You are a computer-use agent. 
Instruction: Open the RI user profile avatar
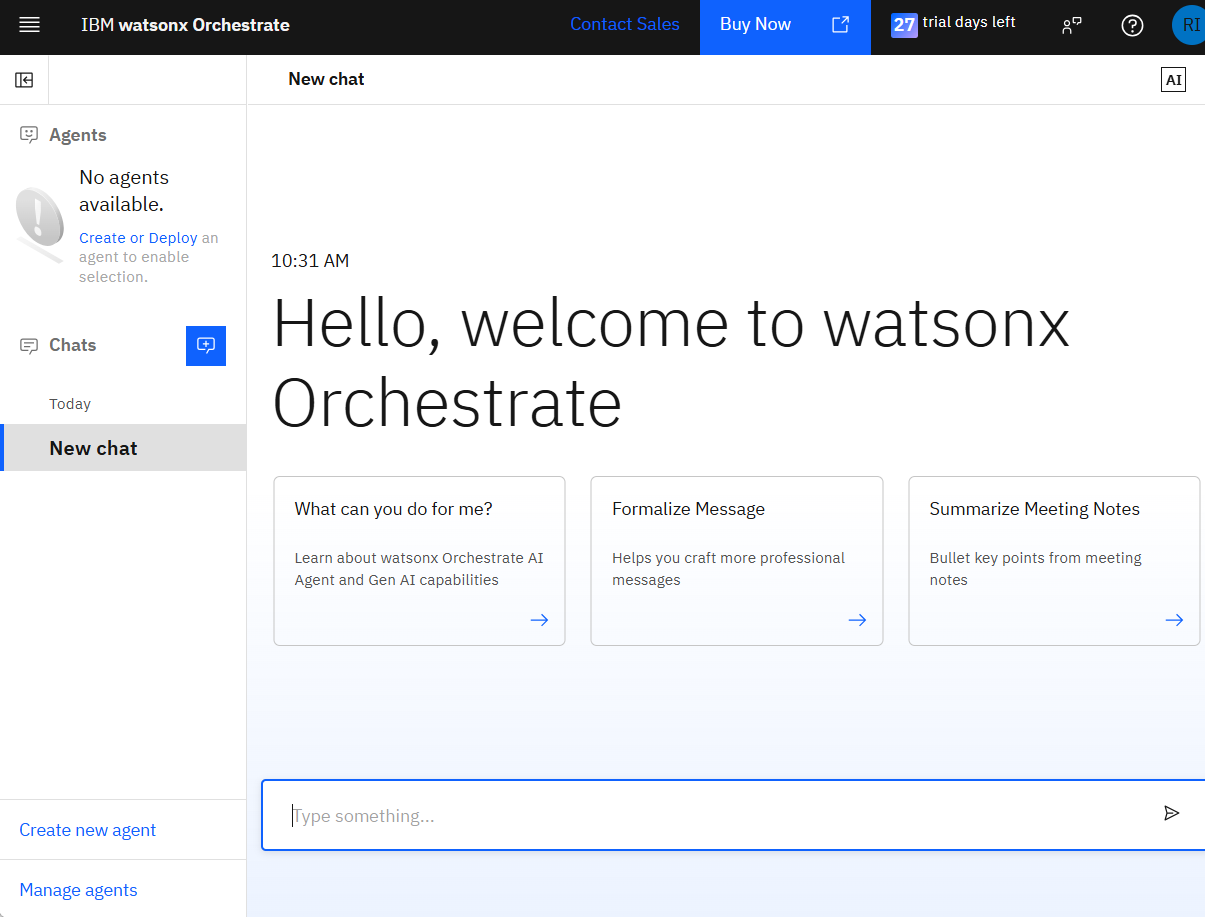[1189, 26]
